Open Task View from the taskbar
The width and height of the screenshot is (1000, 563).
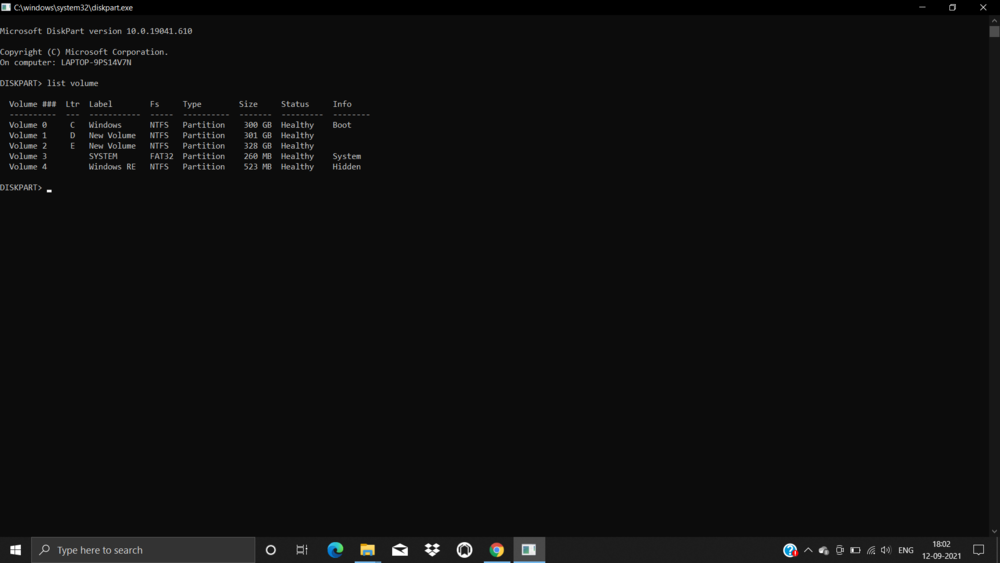point(302,550)
